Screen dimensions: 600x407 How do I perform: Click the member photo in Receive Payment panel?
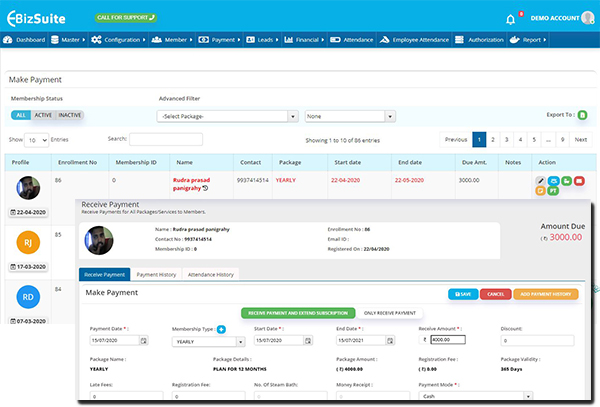click(99, 241)
